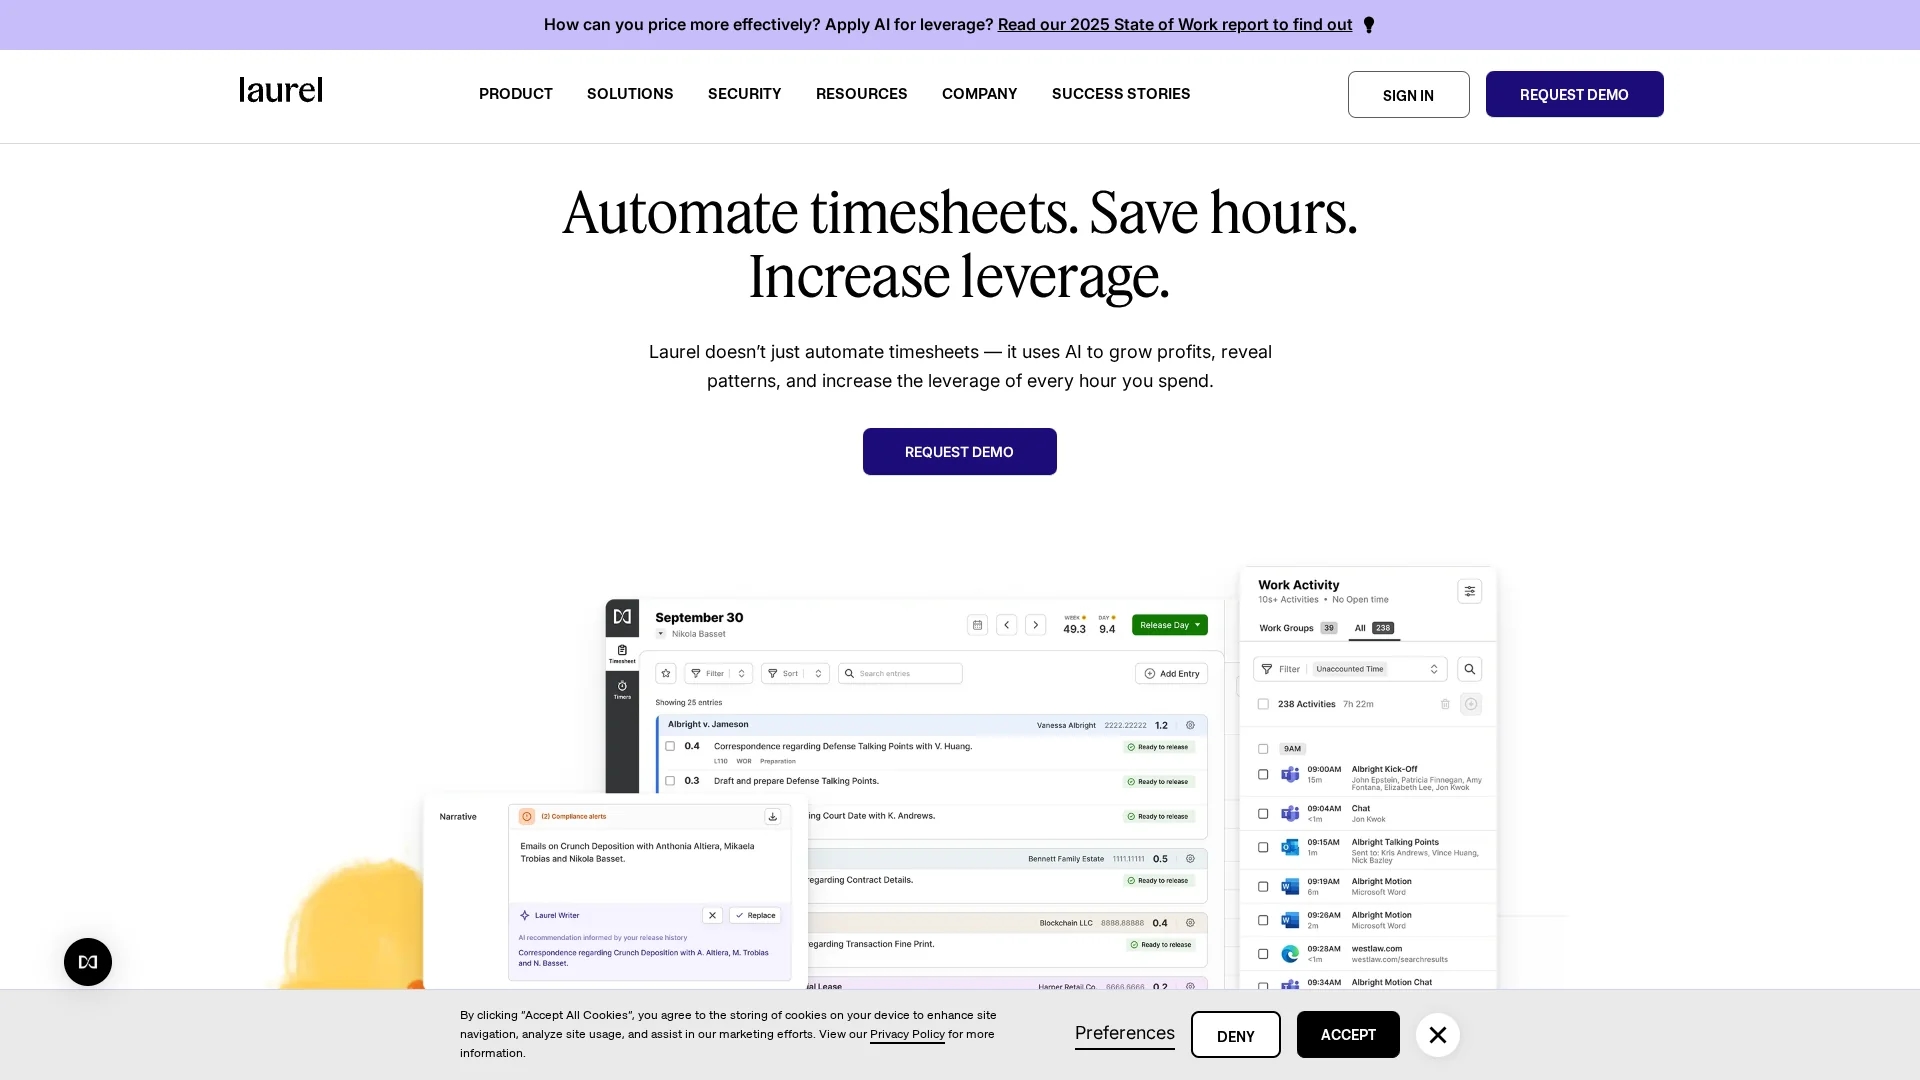Check the 0.3 Draft and prepare checkbox
This screenshot has width=1920, height=1080.
[x=670, y=781]
